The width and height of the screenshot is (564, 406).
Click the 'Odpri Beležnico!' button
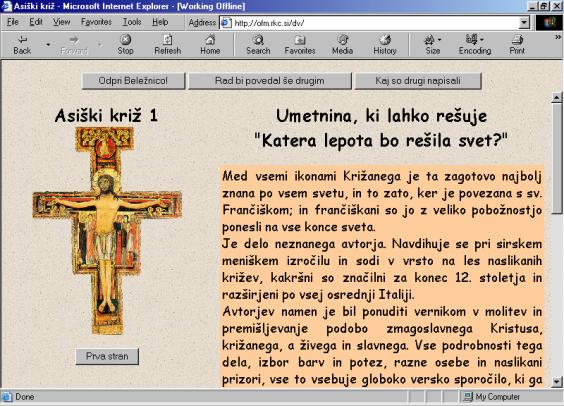[x=133, y=81]
